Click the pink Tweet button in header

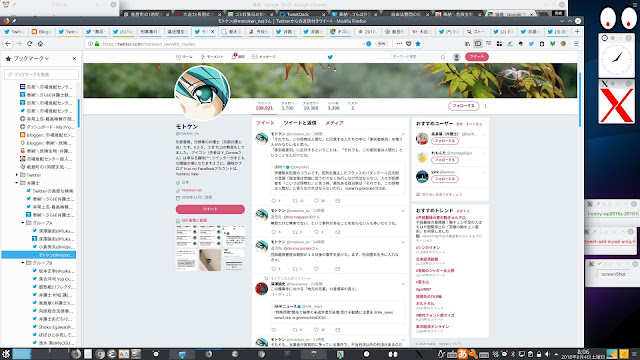click(477, 57)
